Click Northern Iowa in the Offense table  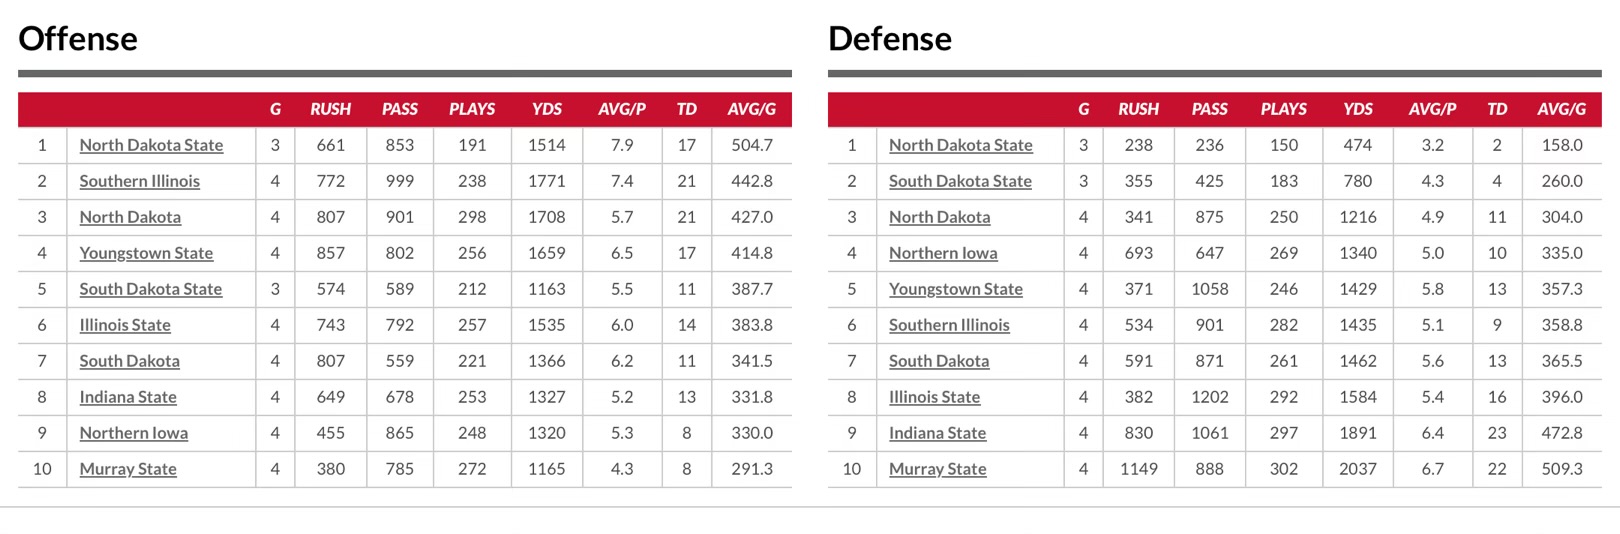tap(133, 433)
